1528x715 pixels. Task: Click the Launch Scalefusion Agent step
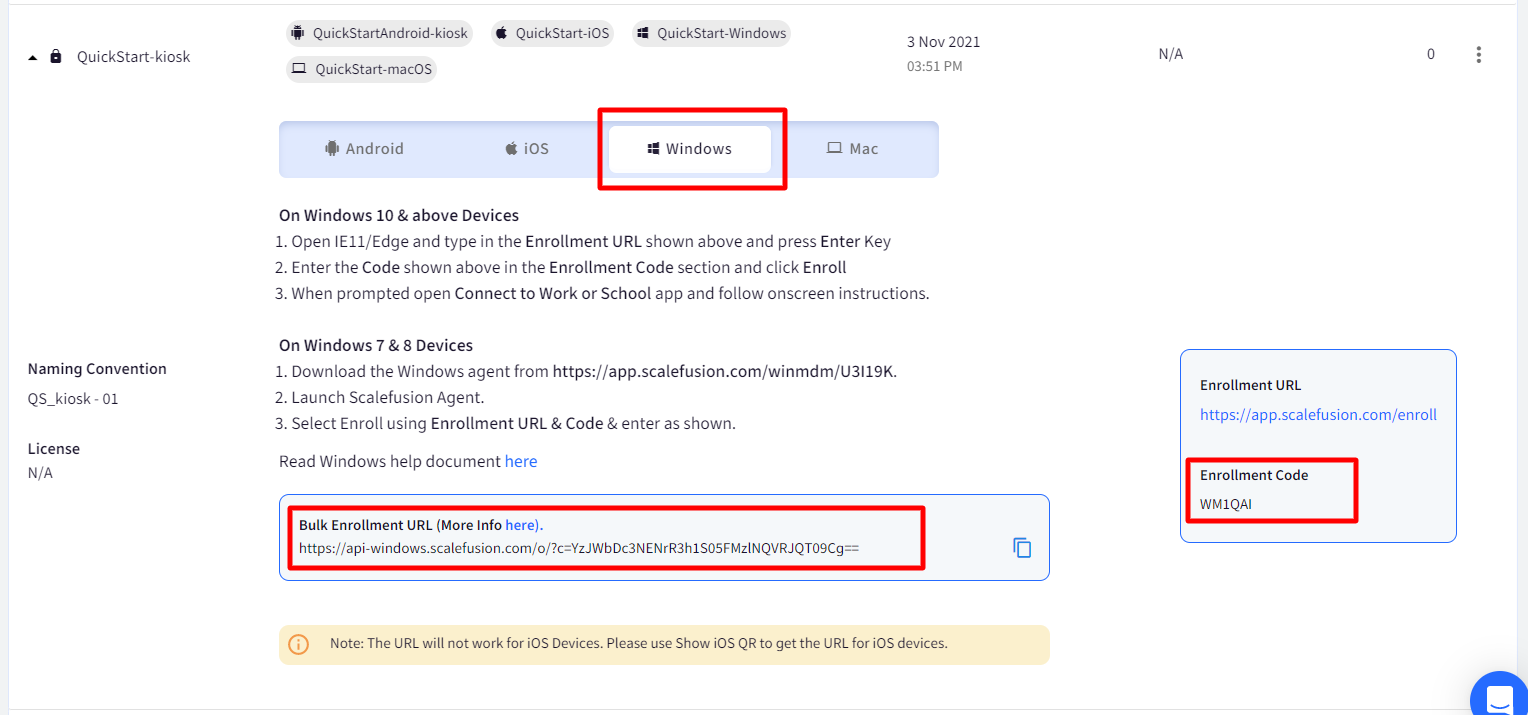point(387,398)
